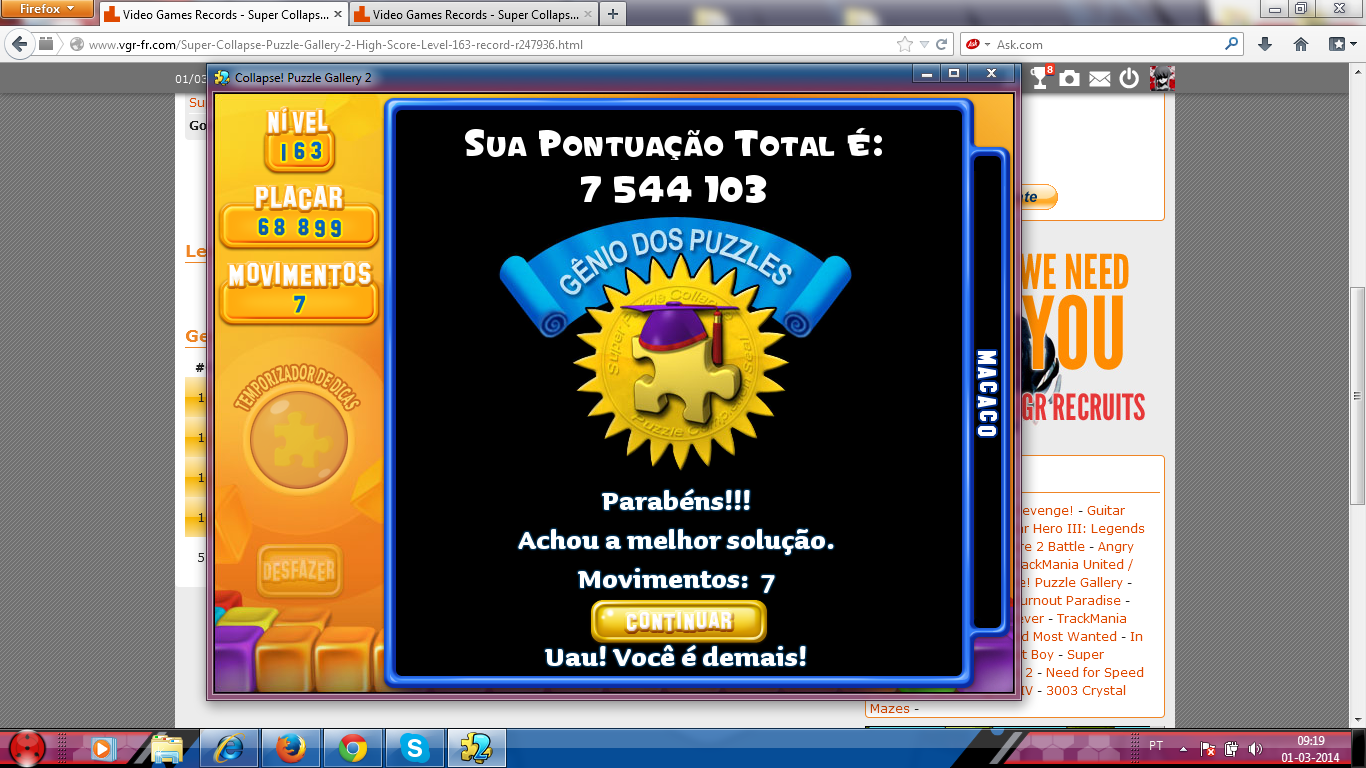The image size is (1366, 768).
Task: Expand the URL history dropdown arrow
Action: point(925,44)
